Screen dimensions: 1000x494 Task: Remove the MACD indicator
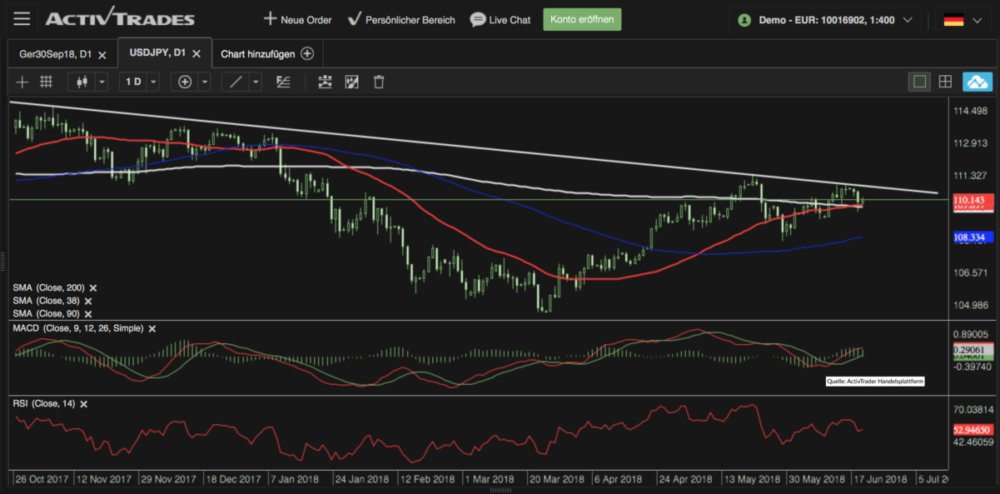(x=152, y=329)
